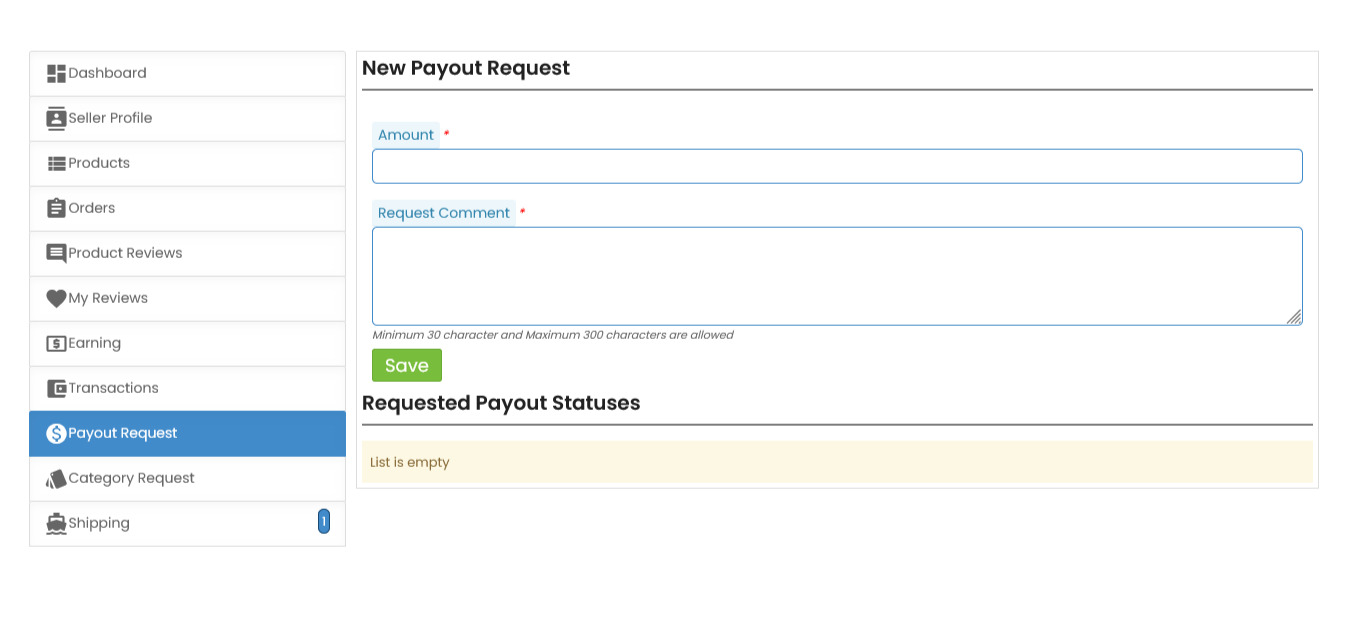Click the My Reviews heart icon
The width and height of the screenshot is (1345, 624).
click(56, 298)
